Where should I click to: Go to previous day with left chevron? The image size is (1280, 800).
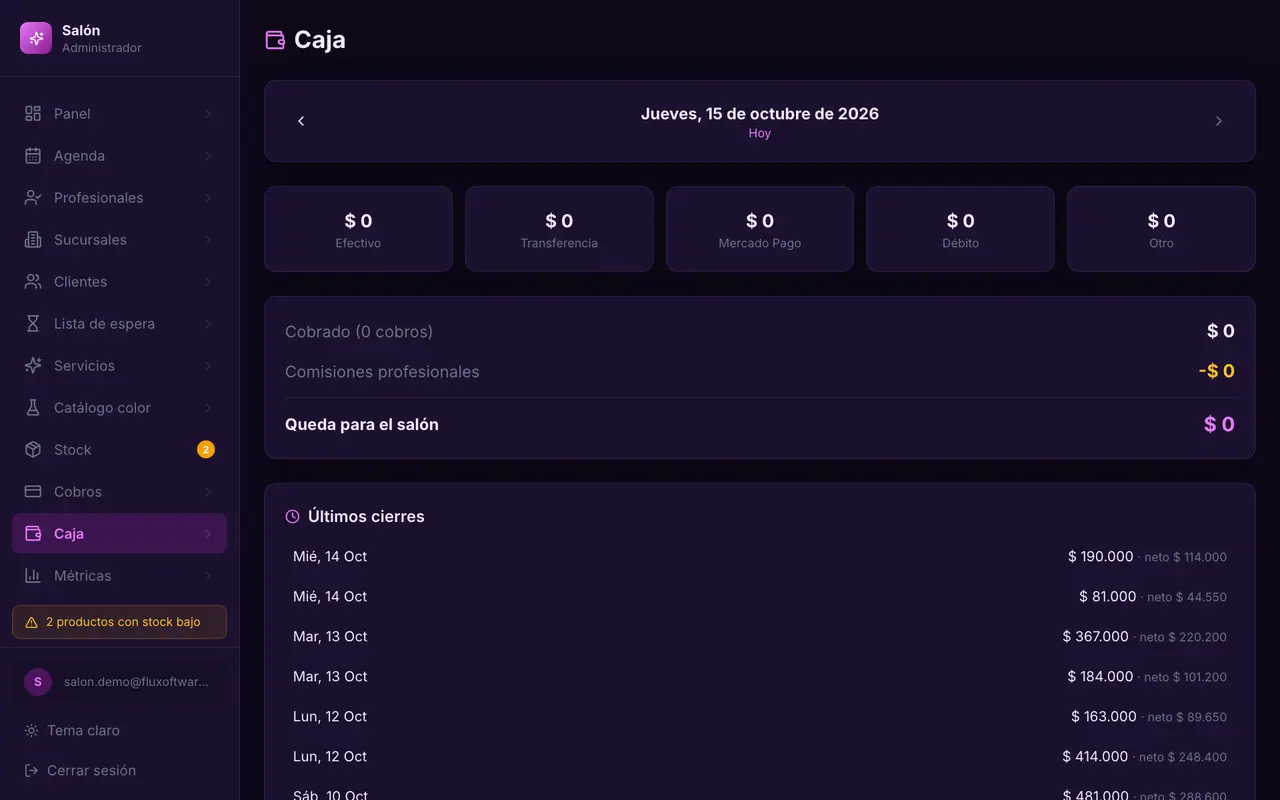point(301,121)
